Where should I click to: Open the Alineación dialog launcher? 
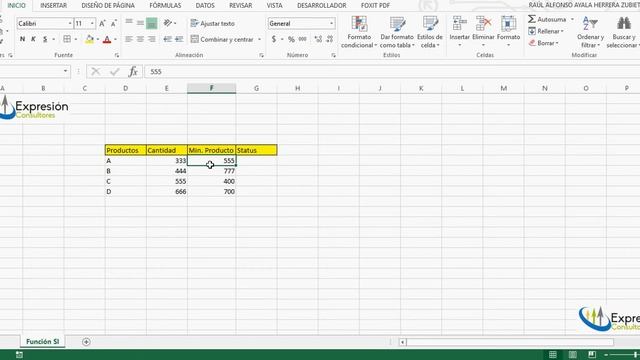261,55
